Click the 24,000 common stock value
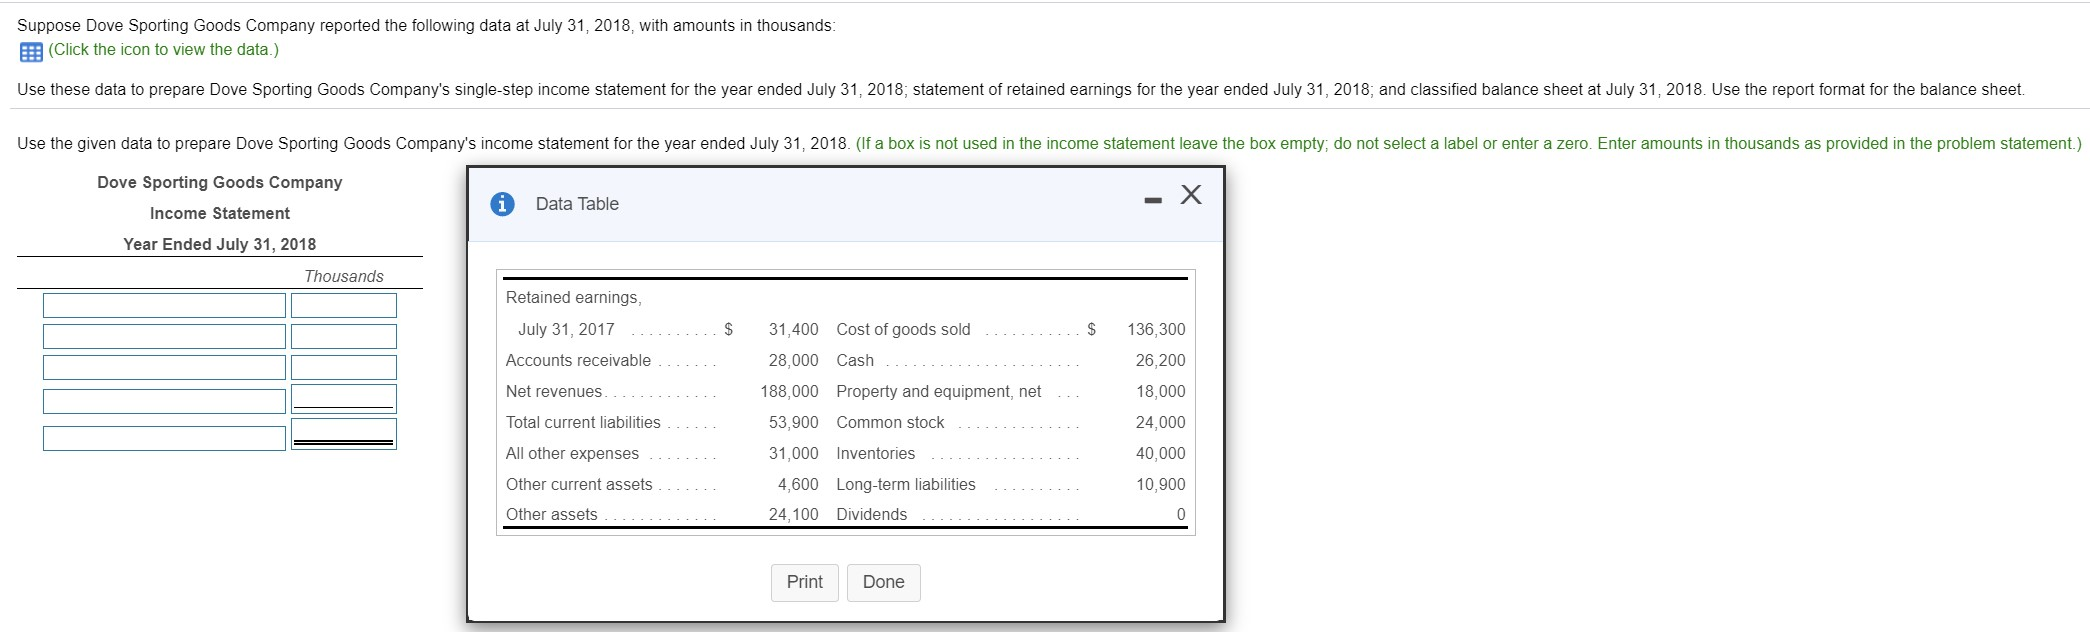The image size is (2090, 632). point(1160,423)
